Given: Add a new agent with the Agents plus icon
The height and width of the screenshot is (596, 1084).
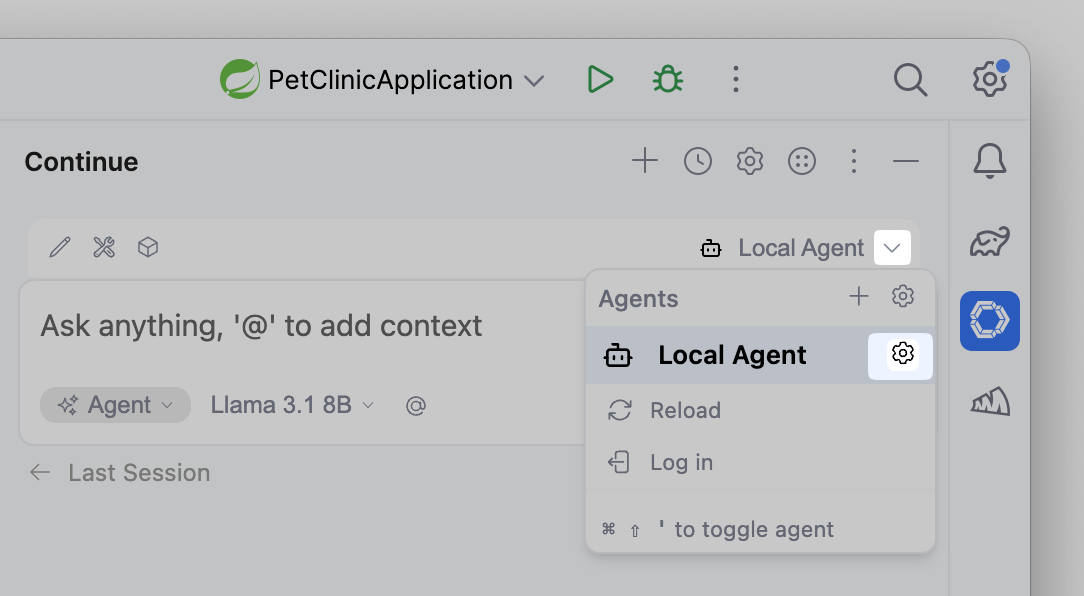Looking at the screenshot, I should pos(858,296).
